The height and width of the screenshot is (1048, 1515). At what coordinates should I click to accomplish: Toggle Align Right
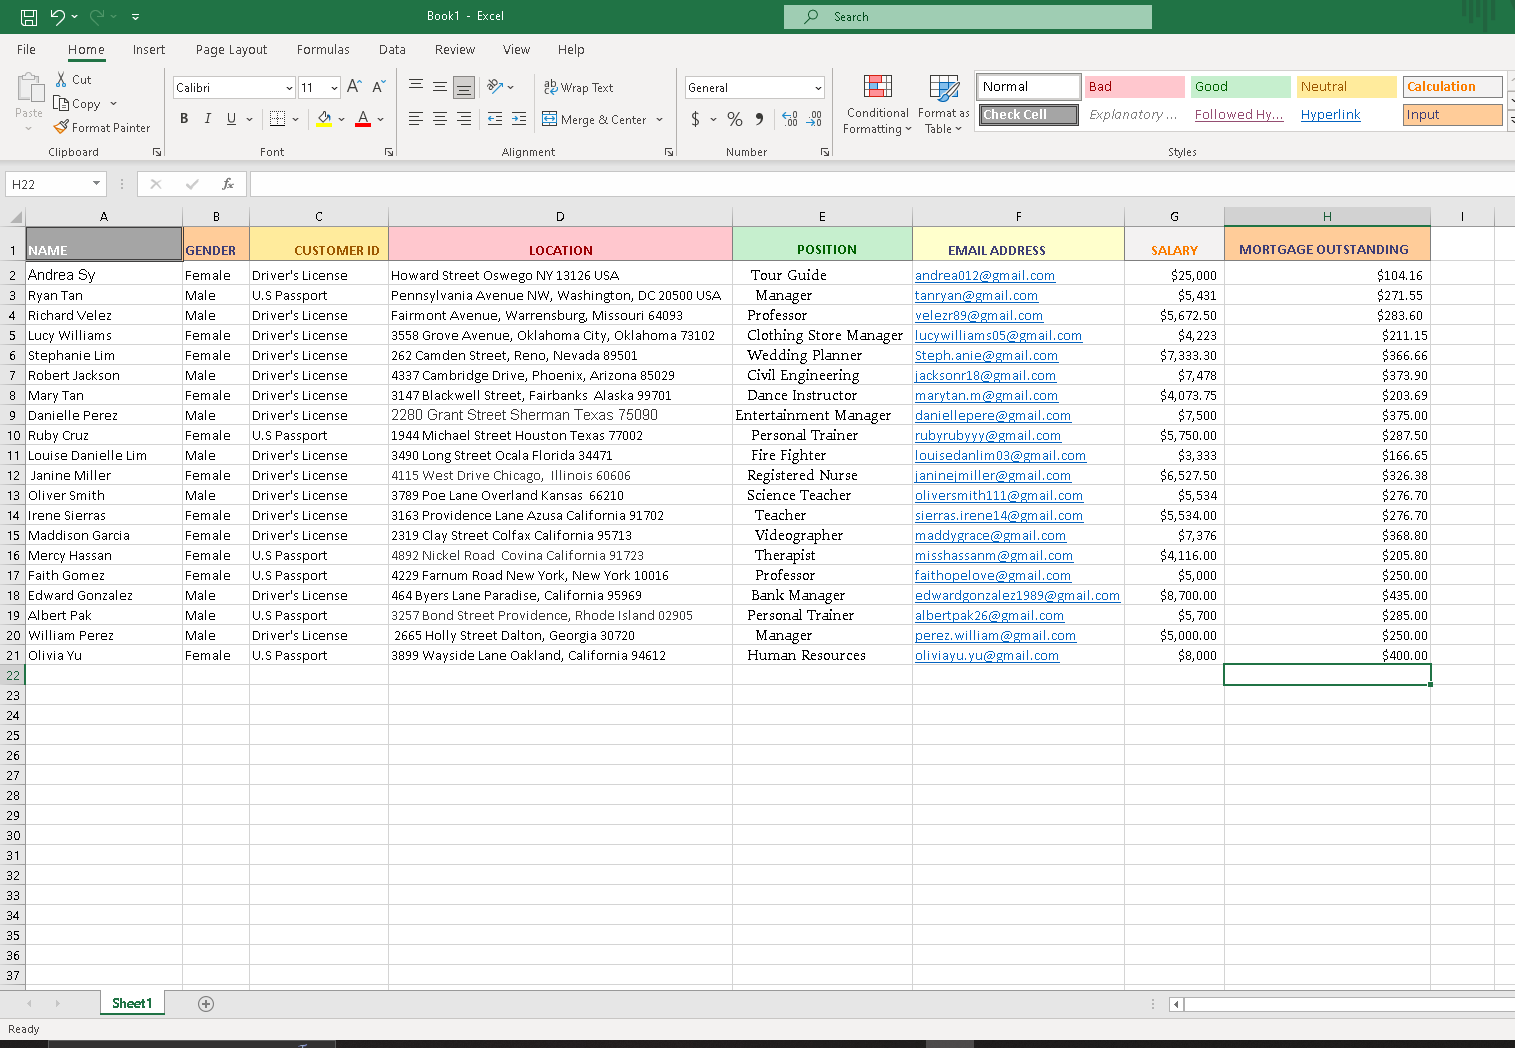pyautogui.click(x=464, y=119)
